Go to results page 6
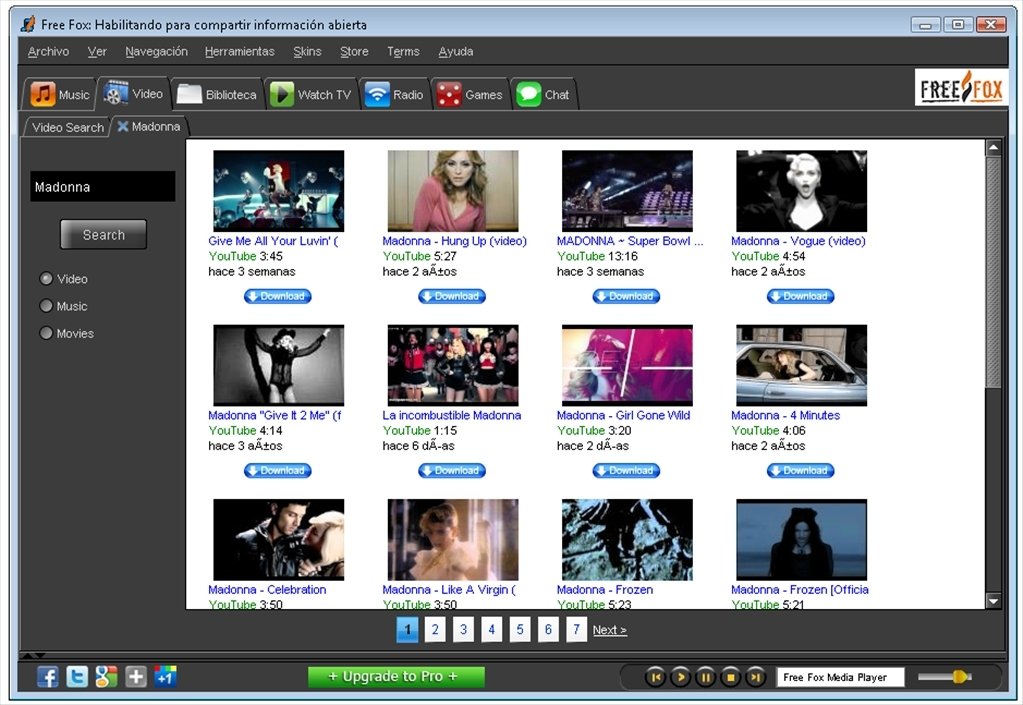1023x705 pixels. pos(548,629)
